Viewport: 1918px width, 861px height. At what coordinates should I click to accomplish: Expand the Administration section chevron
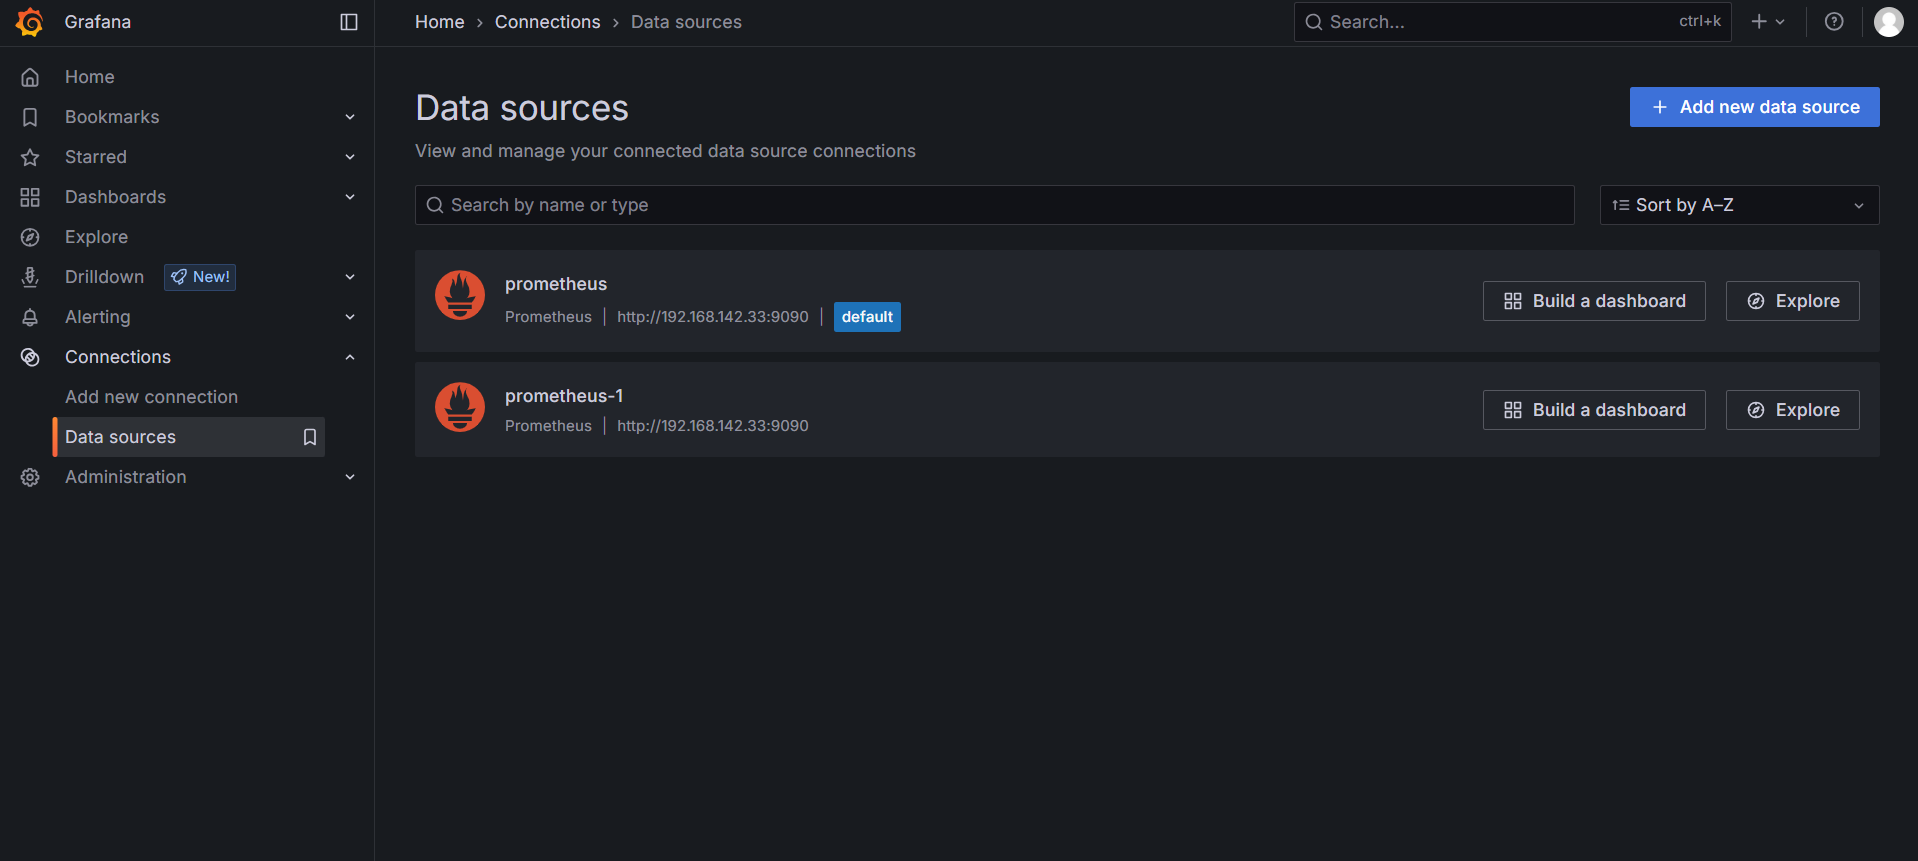tap(350, 477)
